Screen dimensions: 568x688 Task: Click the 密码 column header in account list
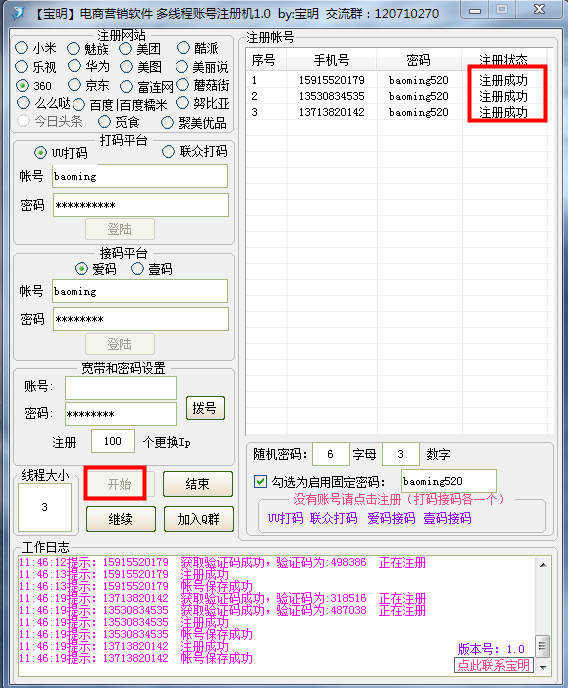[418, 60]
